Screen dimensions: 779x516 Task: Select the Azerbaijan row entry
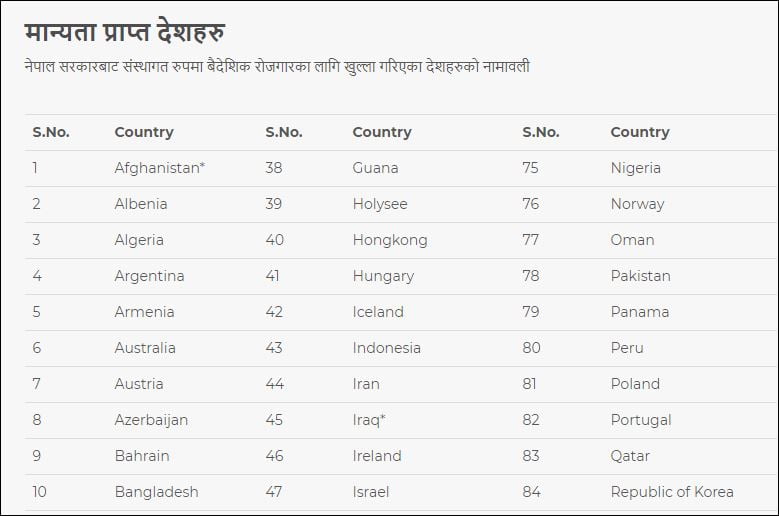151,420
